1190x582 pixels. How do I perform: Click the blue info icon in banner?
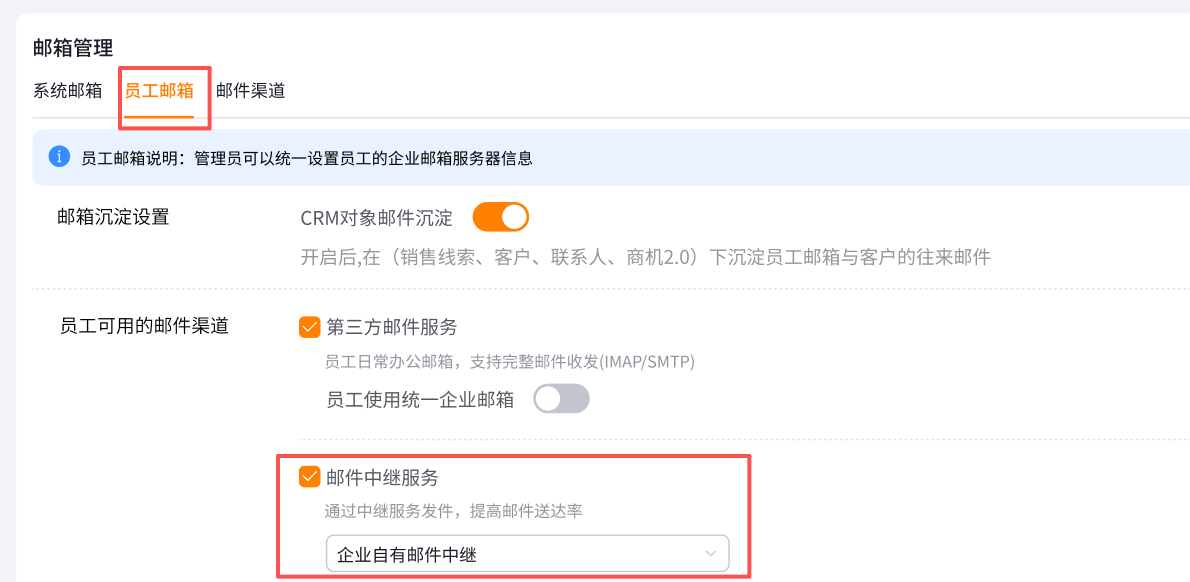click(x=60, y=157)
